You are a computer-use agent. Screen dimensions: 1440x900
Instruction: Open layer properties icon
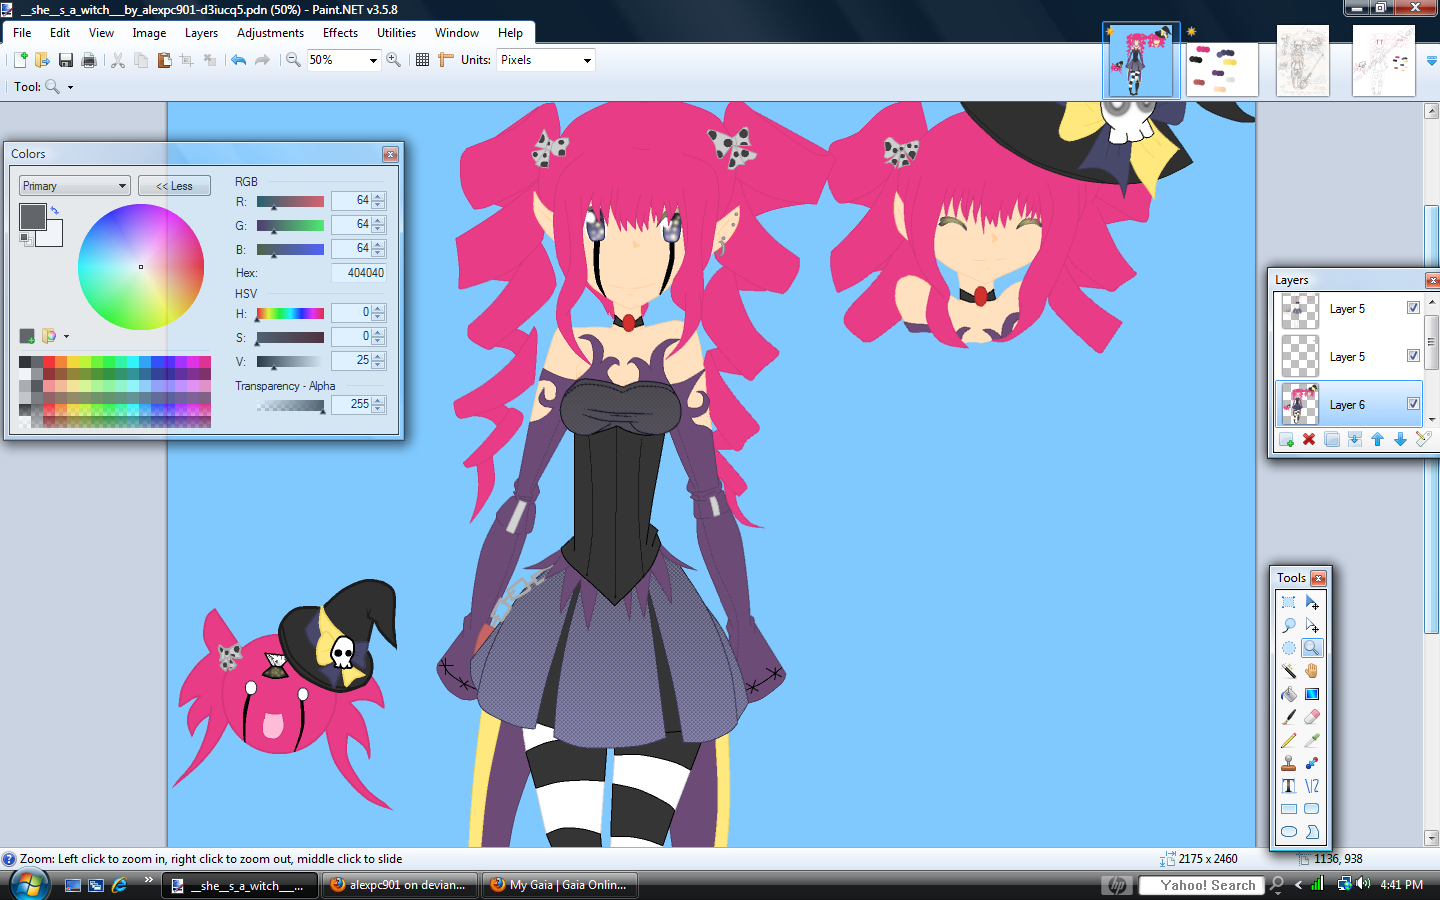pyautogui.click(x=1423, y=439)
